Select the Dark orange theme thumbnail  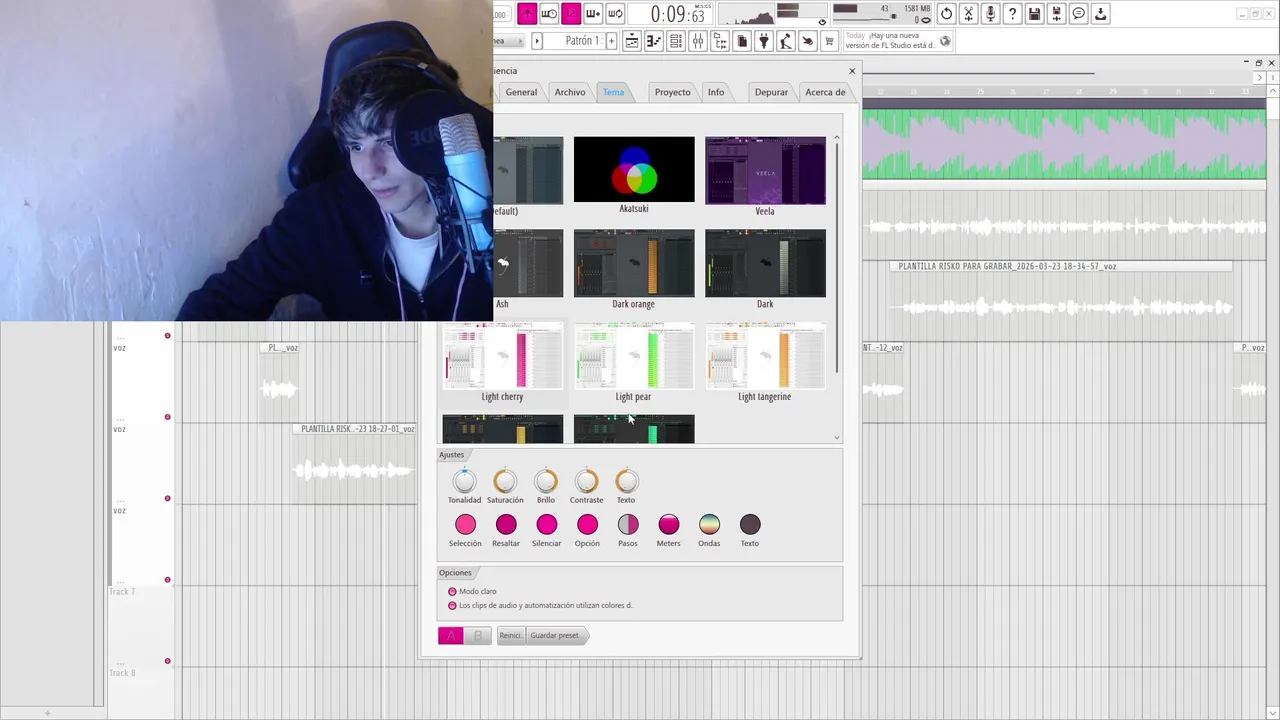pos(634,263)
